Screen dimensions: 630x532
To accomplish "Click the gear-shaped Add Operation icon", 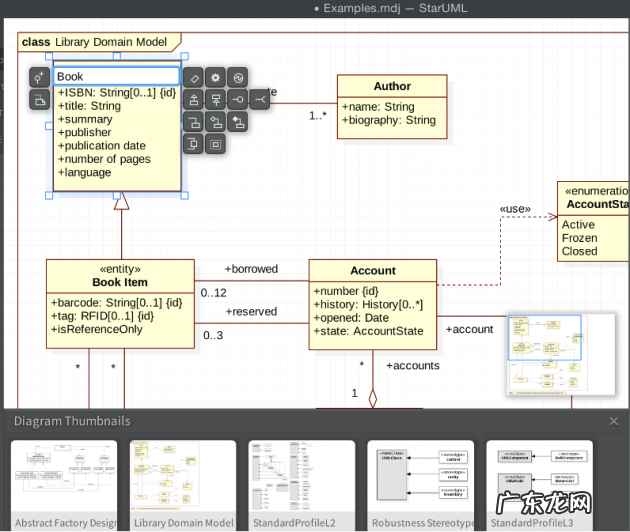I will pos(216,77).
